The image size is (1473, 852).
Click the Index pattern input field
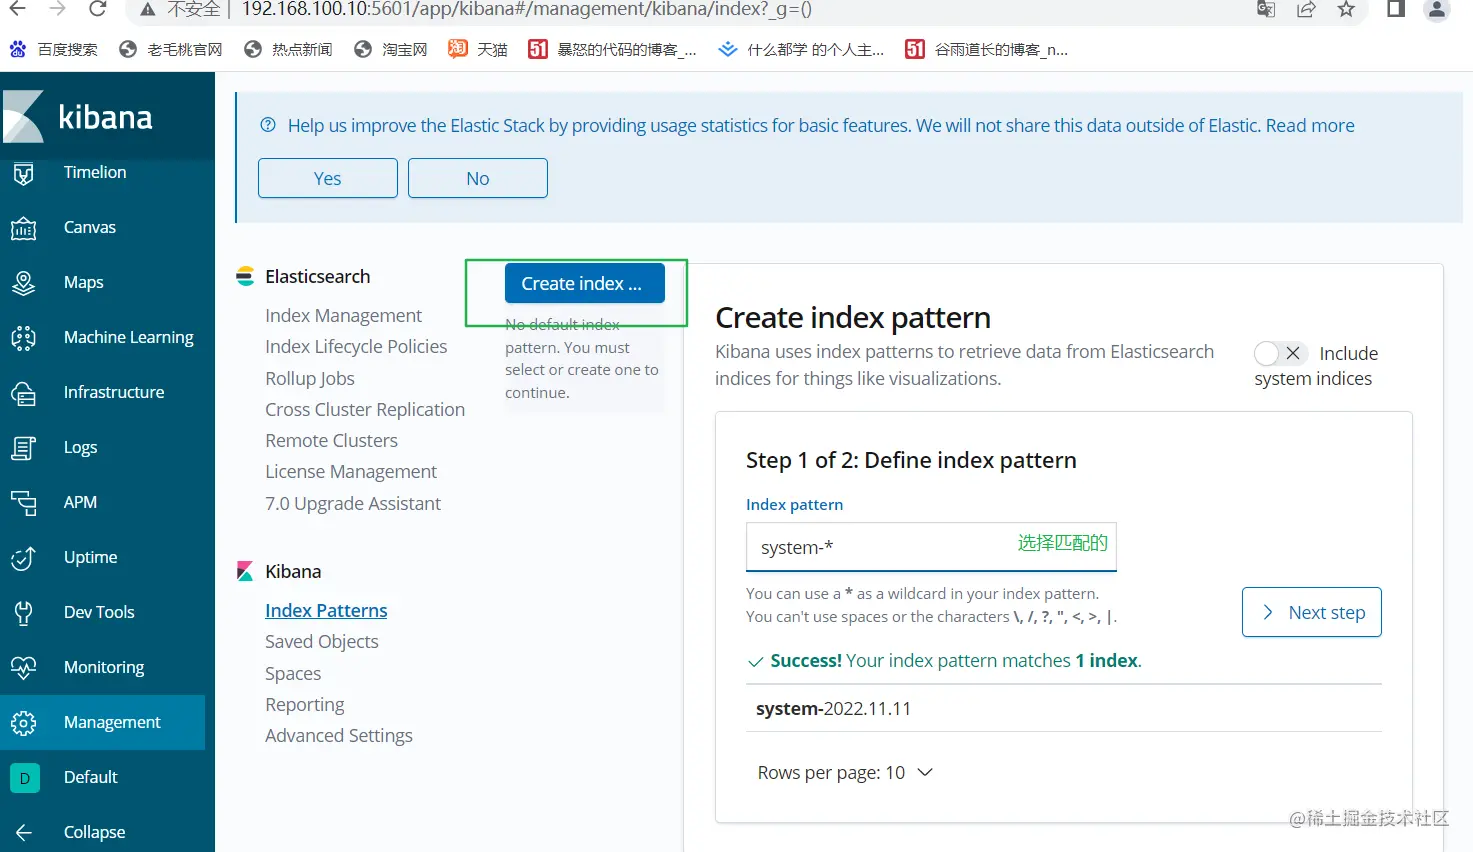tap(931, 547)
